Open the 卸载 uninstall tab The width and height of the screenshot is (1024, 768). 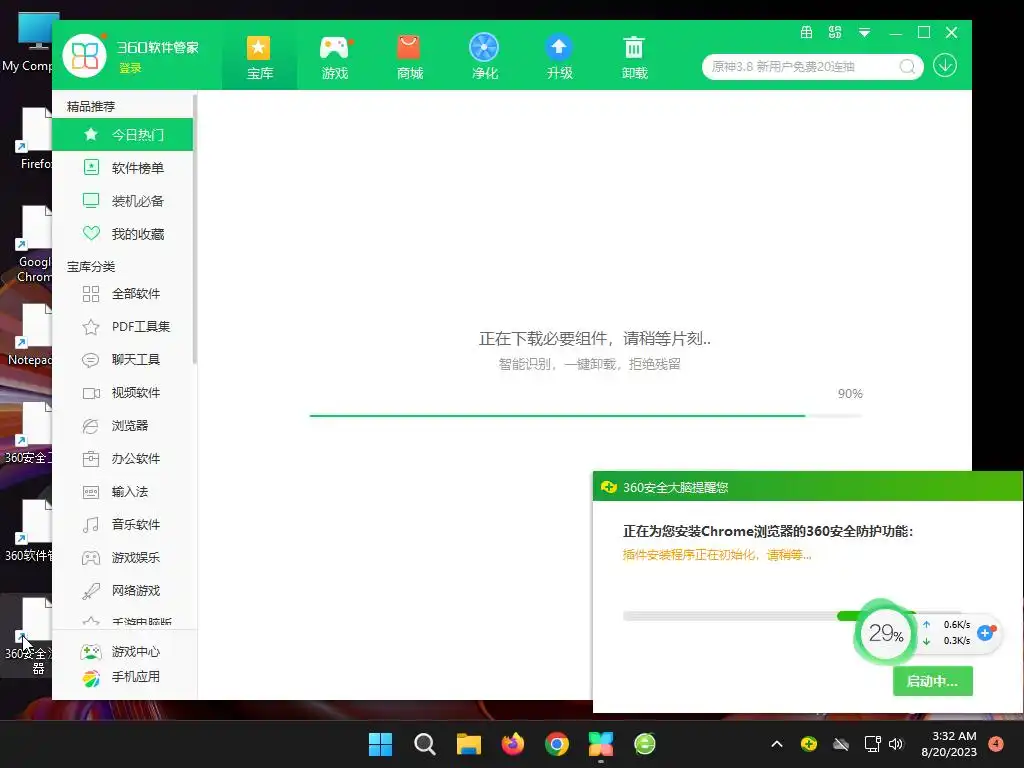634,57
